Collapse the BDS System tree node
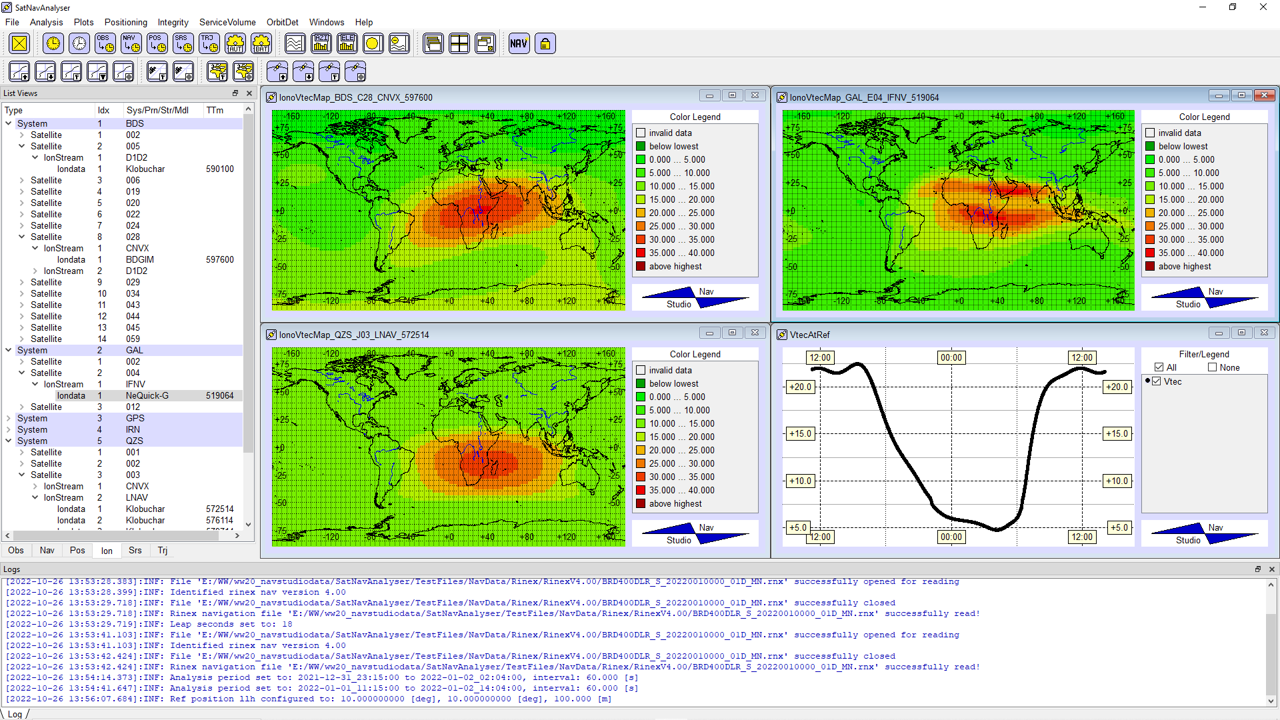The width and height of the screenshot is (1280, 720). point(9,124)
